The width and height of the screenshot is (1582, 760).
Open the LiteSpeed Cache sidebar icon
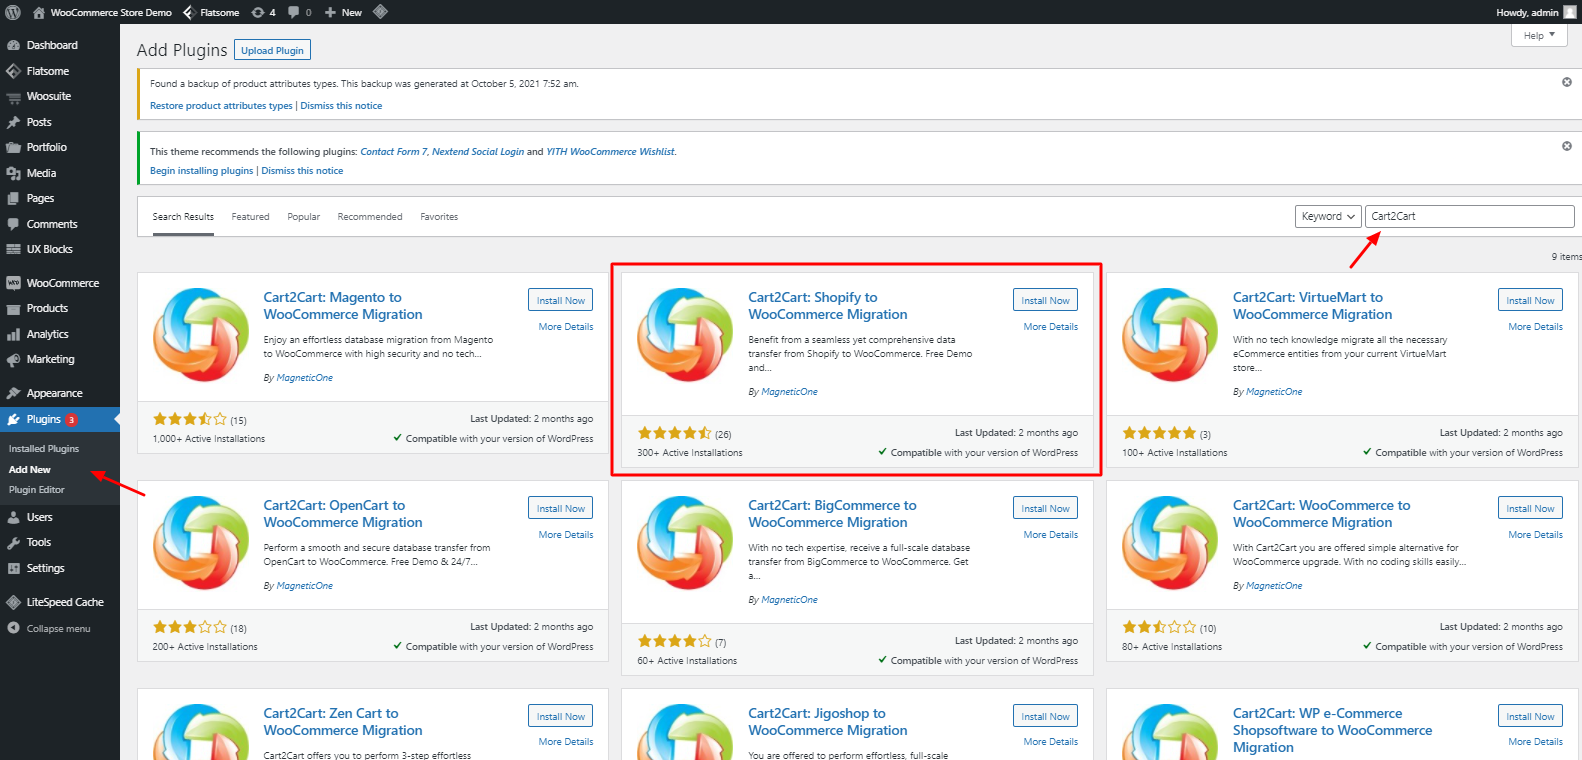coord(14,602)
